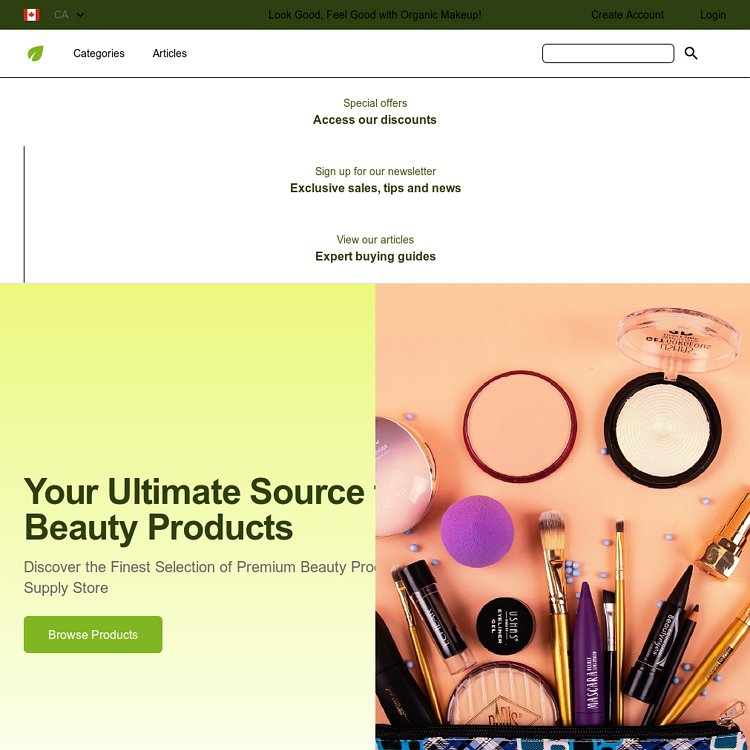Open View our articles link
750x750 pixels.
(375, 240)
